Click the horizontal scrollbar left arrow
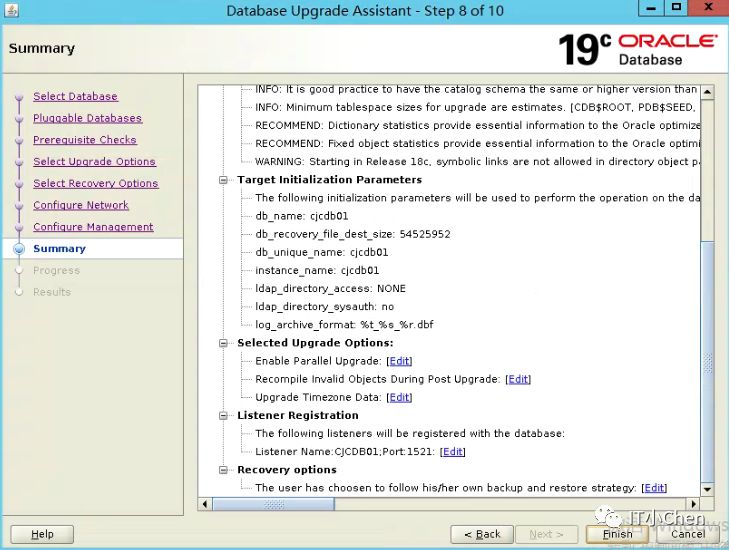The image size is (729, 550). point(205,504)
